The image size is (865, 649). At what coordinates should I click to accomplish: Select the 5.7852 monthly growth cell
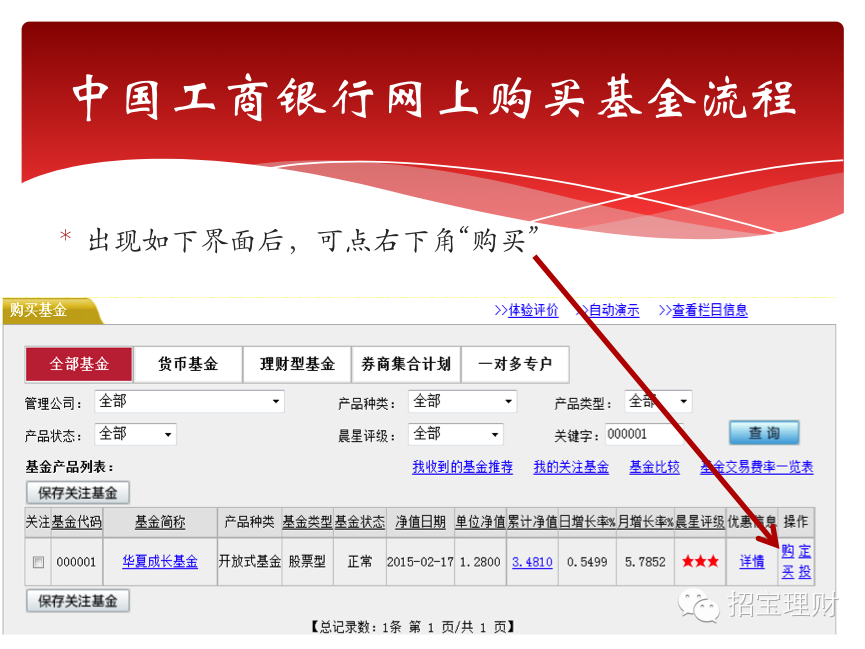pyautogui.click(x=645, y=562)
